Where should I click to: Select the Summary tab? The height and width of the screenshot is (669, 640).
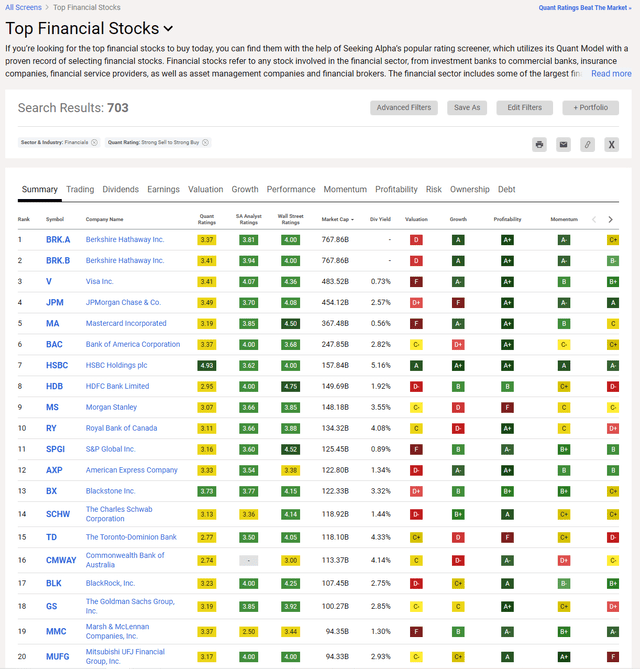click(40, 189)
